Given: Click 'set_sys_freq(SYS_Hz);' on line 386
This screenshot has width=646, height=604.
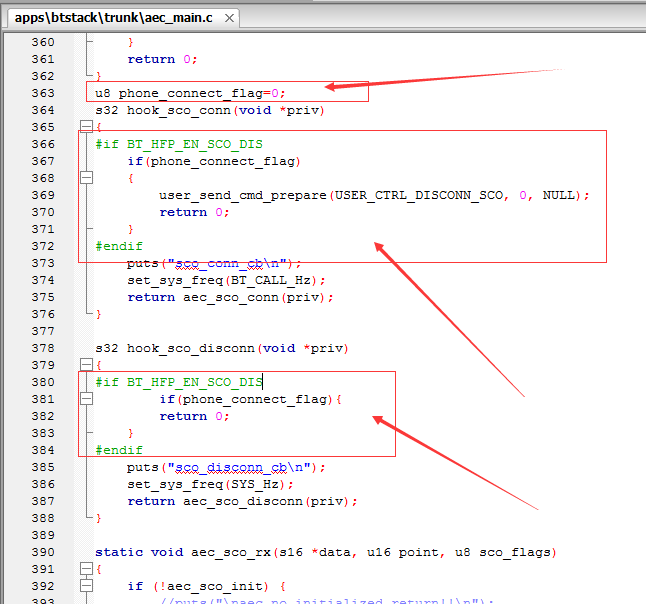Looking at the screenshot, I should 210,485.
